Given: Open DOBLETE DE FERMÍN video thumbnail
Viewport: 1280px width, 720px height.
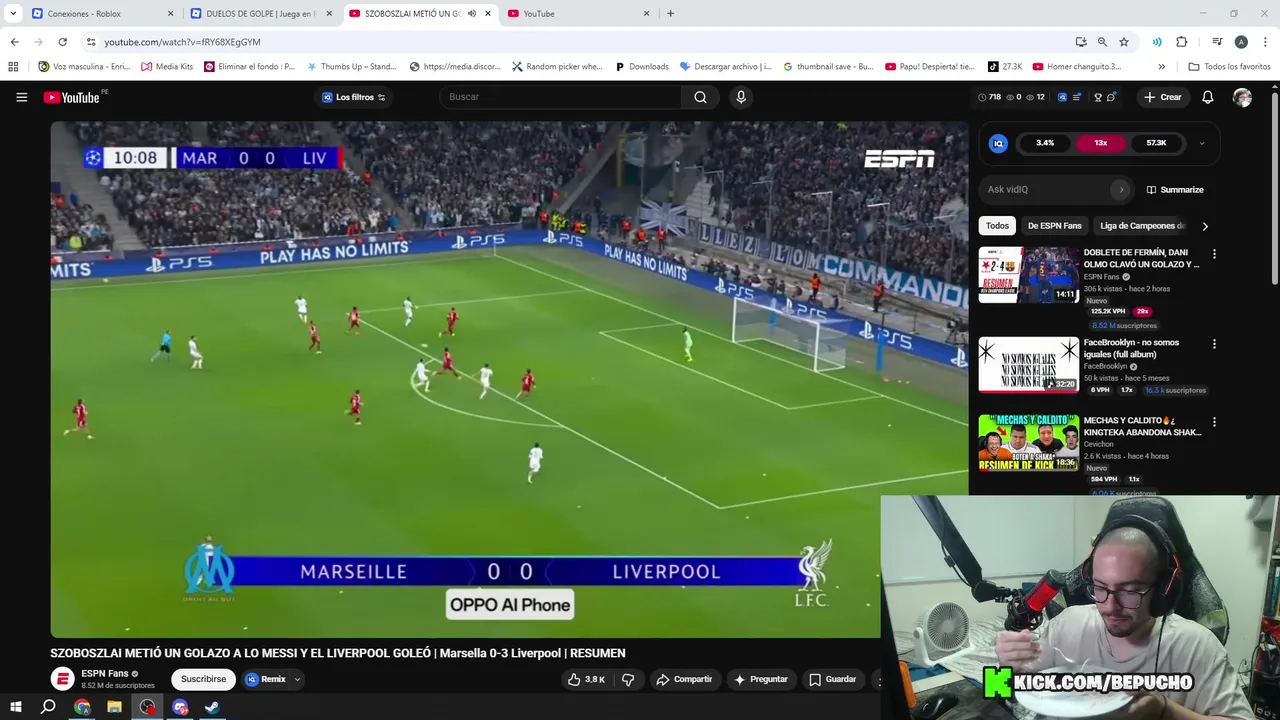Looking at the screenshot, I should coord(1028,274).
